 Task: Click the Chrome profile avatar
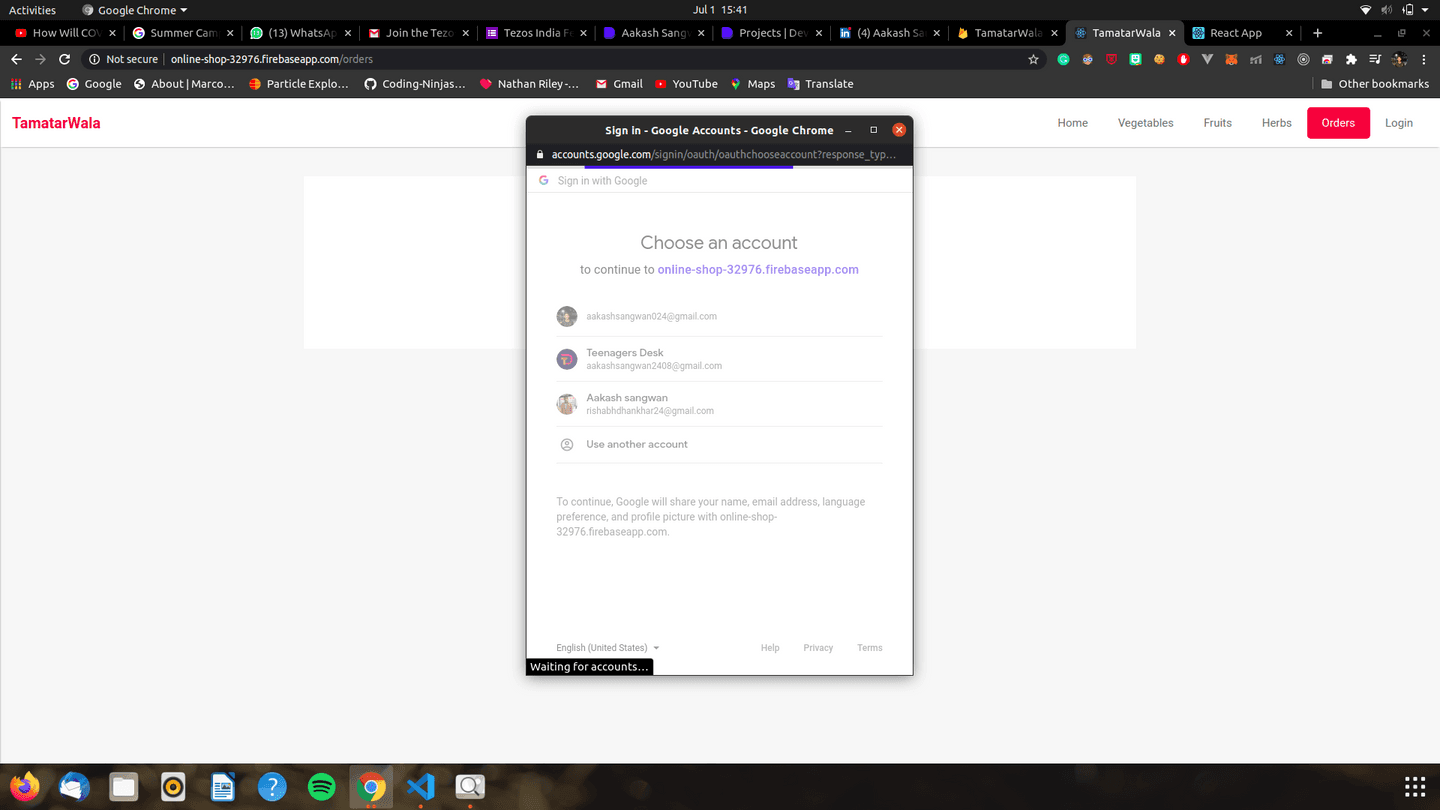[x=1399, y=59]
